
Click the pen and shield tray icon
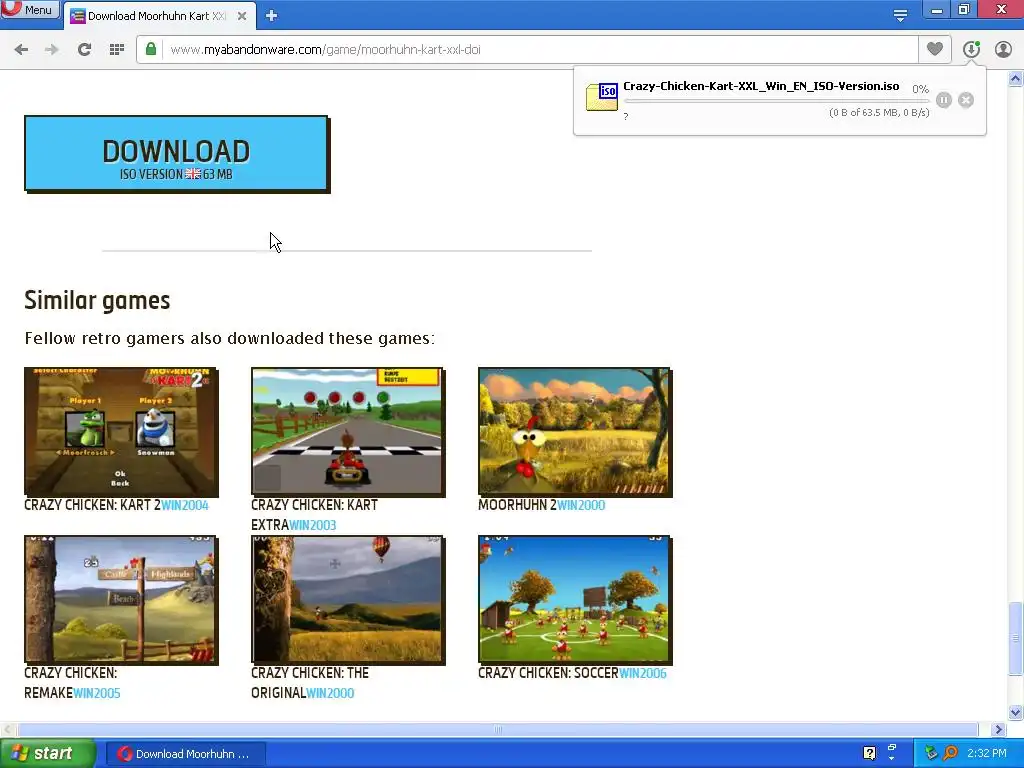coord(931,753)
